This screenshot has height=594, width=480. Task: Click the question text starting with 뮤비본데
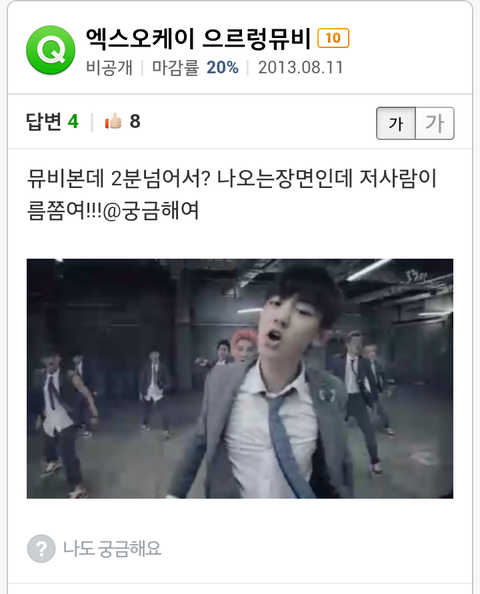click(231, 194)
